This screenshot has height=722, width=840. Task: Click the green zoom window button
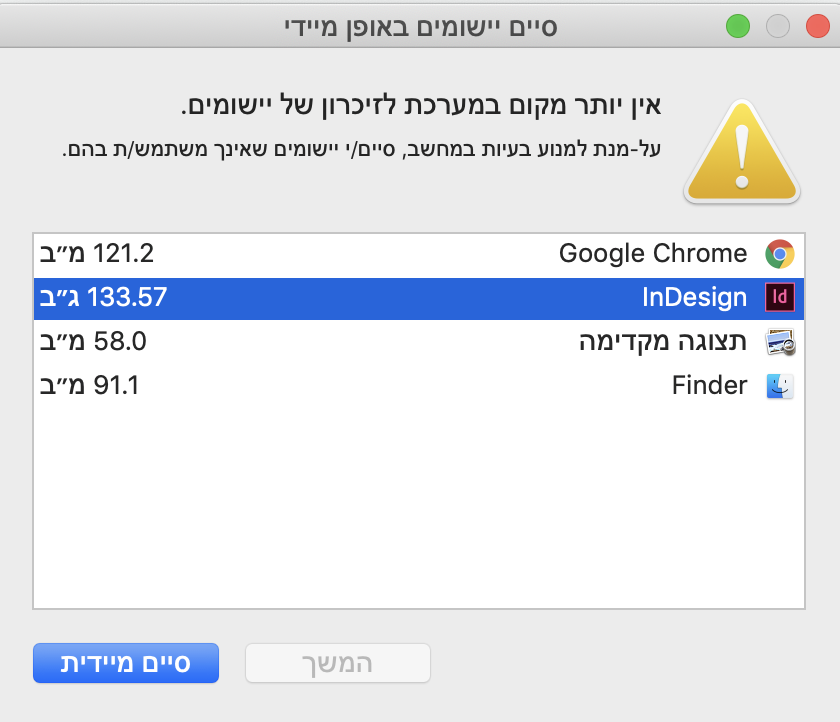tap(738, 27)
